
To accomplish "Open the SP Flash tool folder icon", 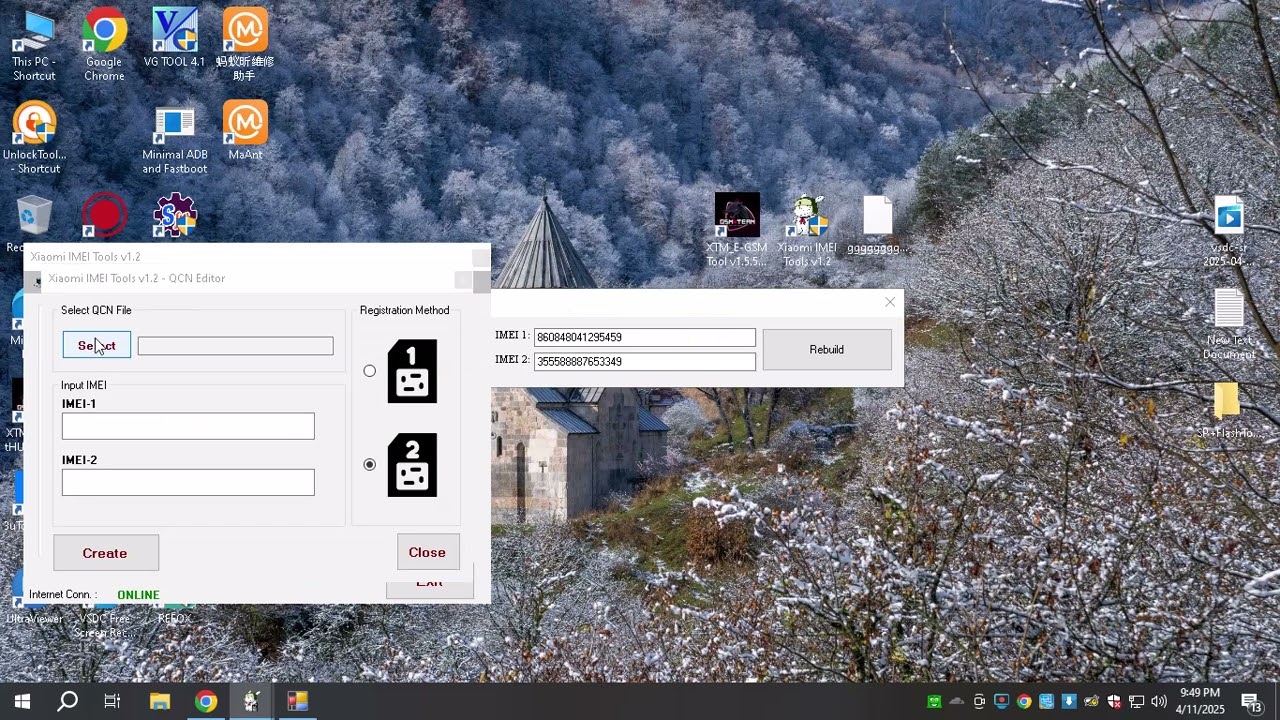I will (1228, 410).
